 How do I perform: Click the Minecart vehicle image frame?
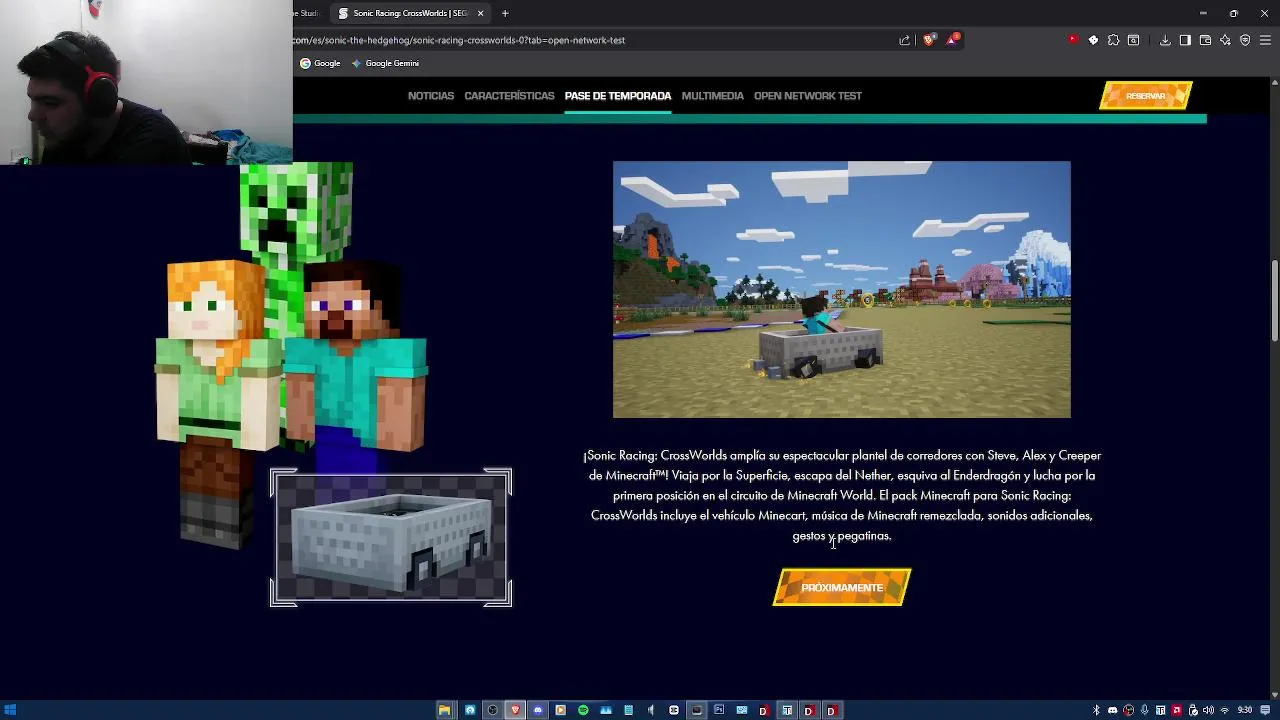point(391,538)
